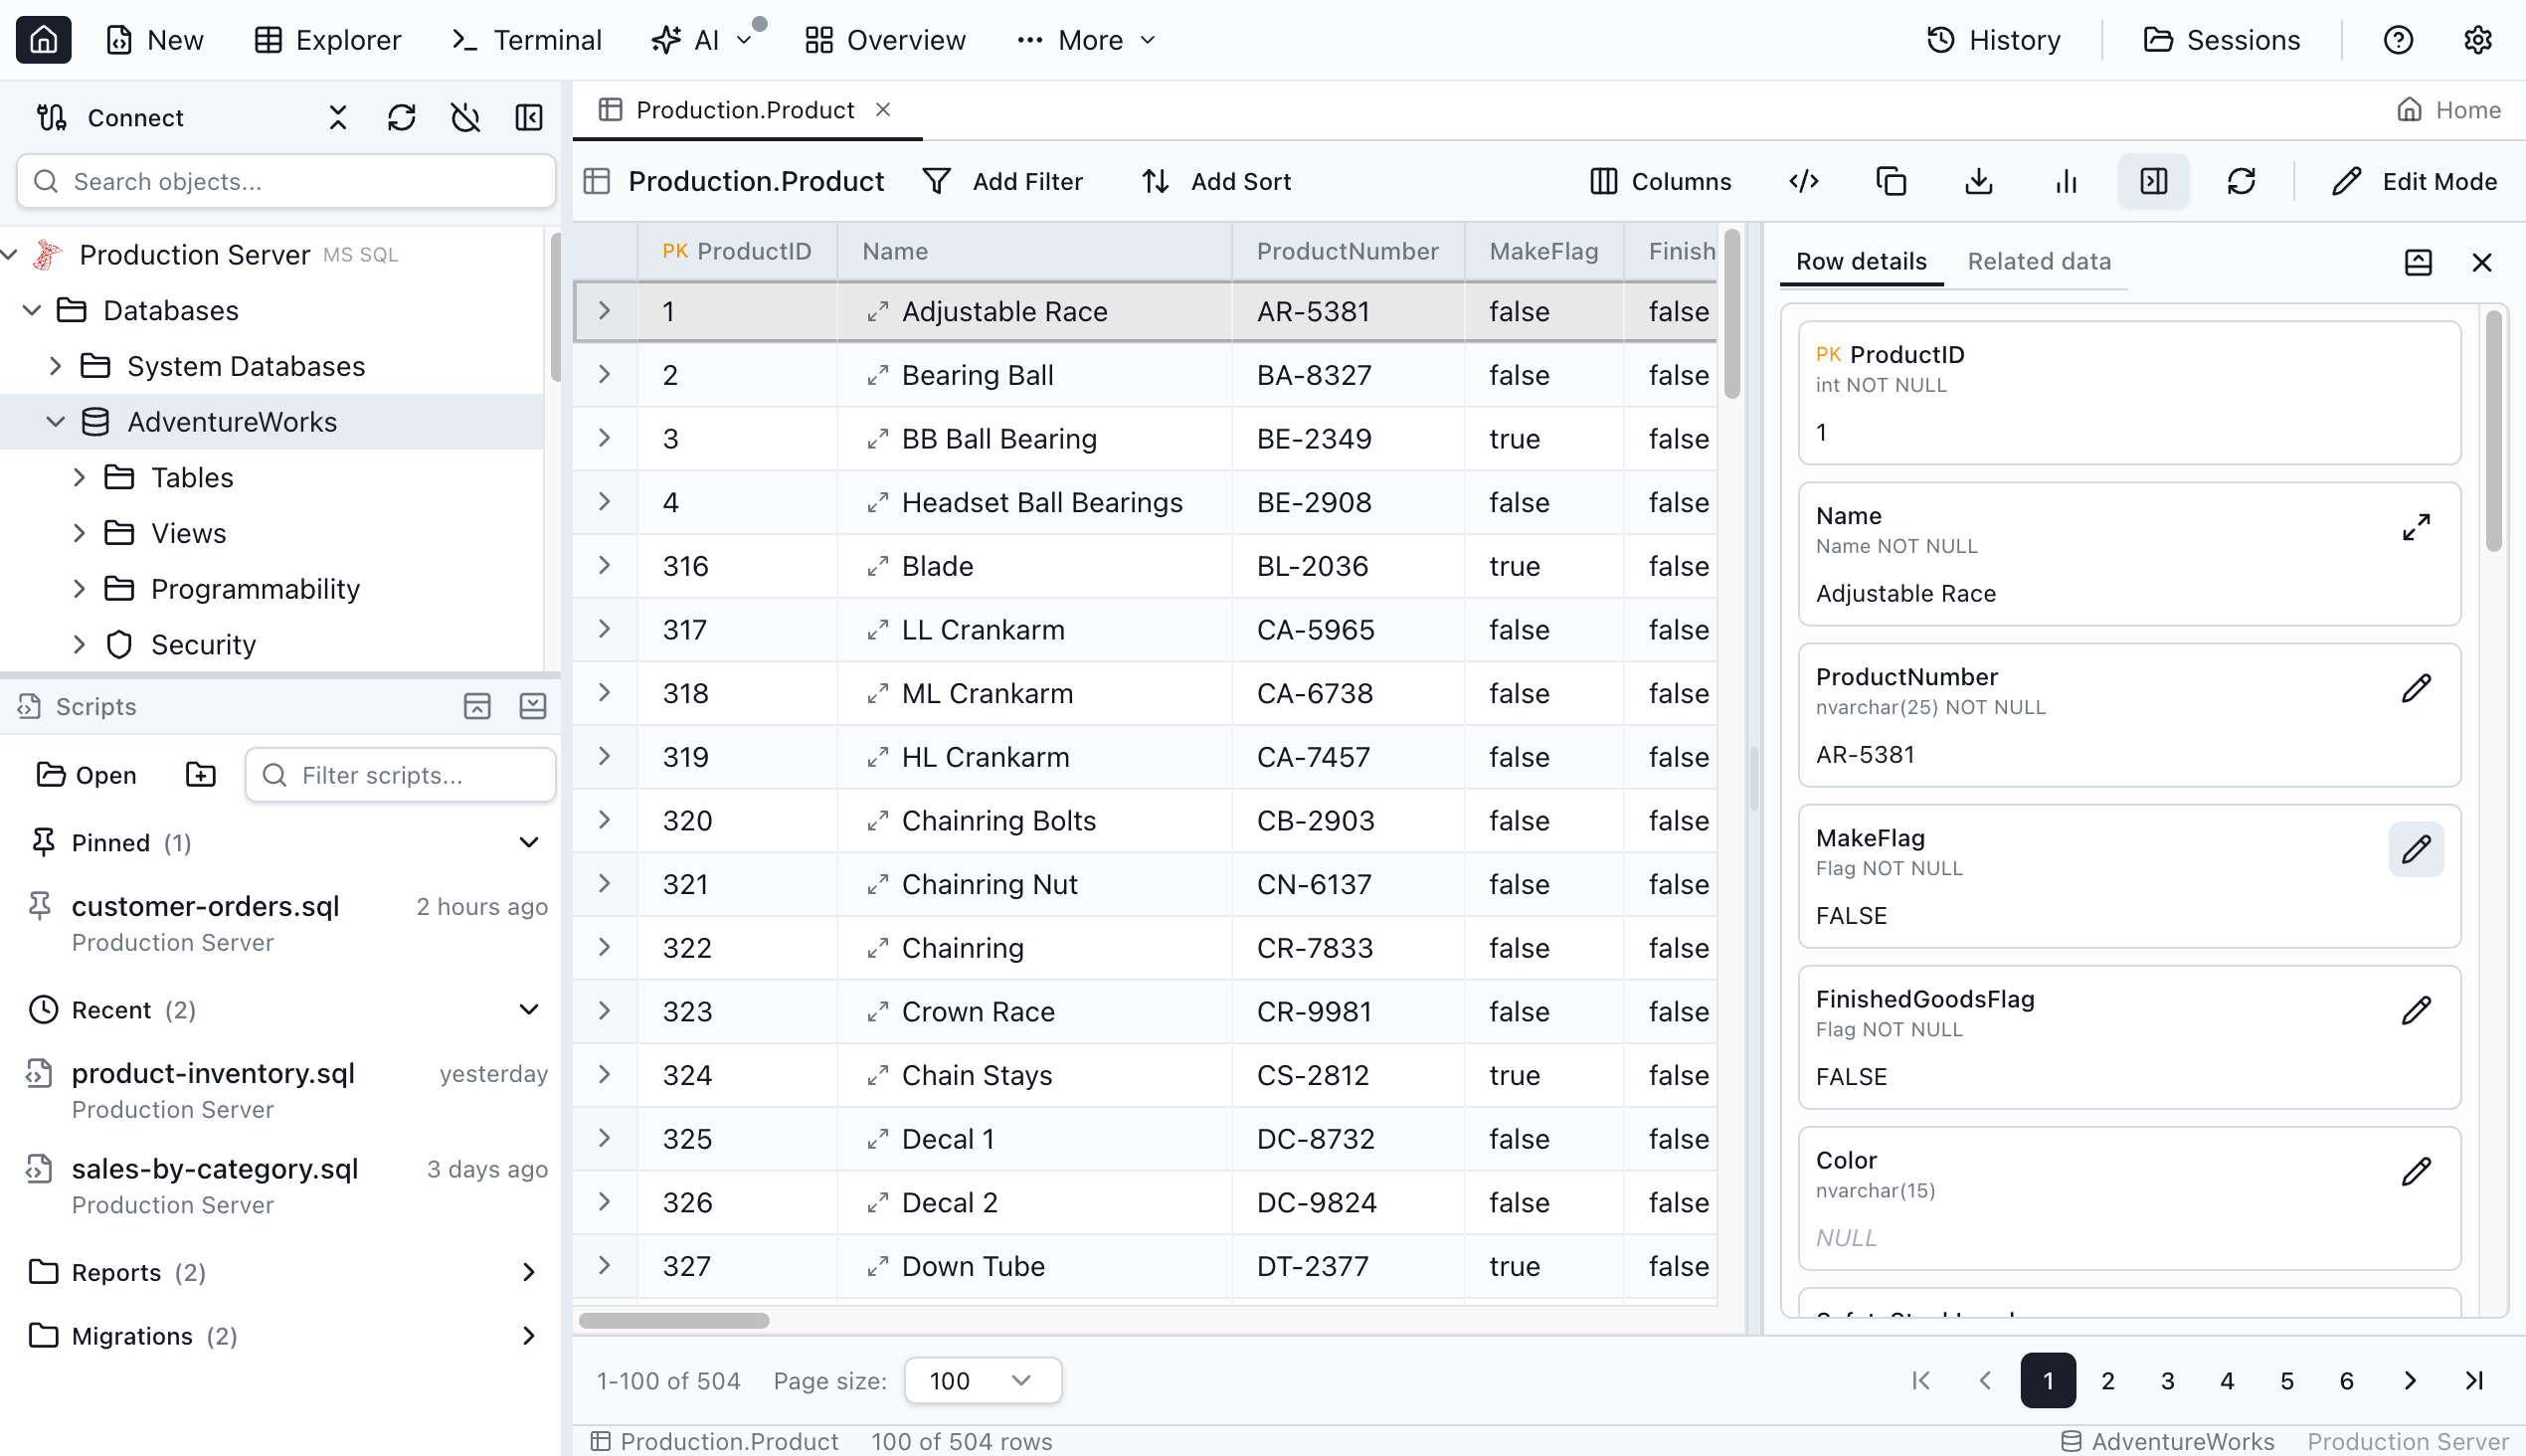
Task: Open the More menu in top bar
Action: [1085, 40]
